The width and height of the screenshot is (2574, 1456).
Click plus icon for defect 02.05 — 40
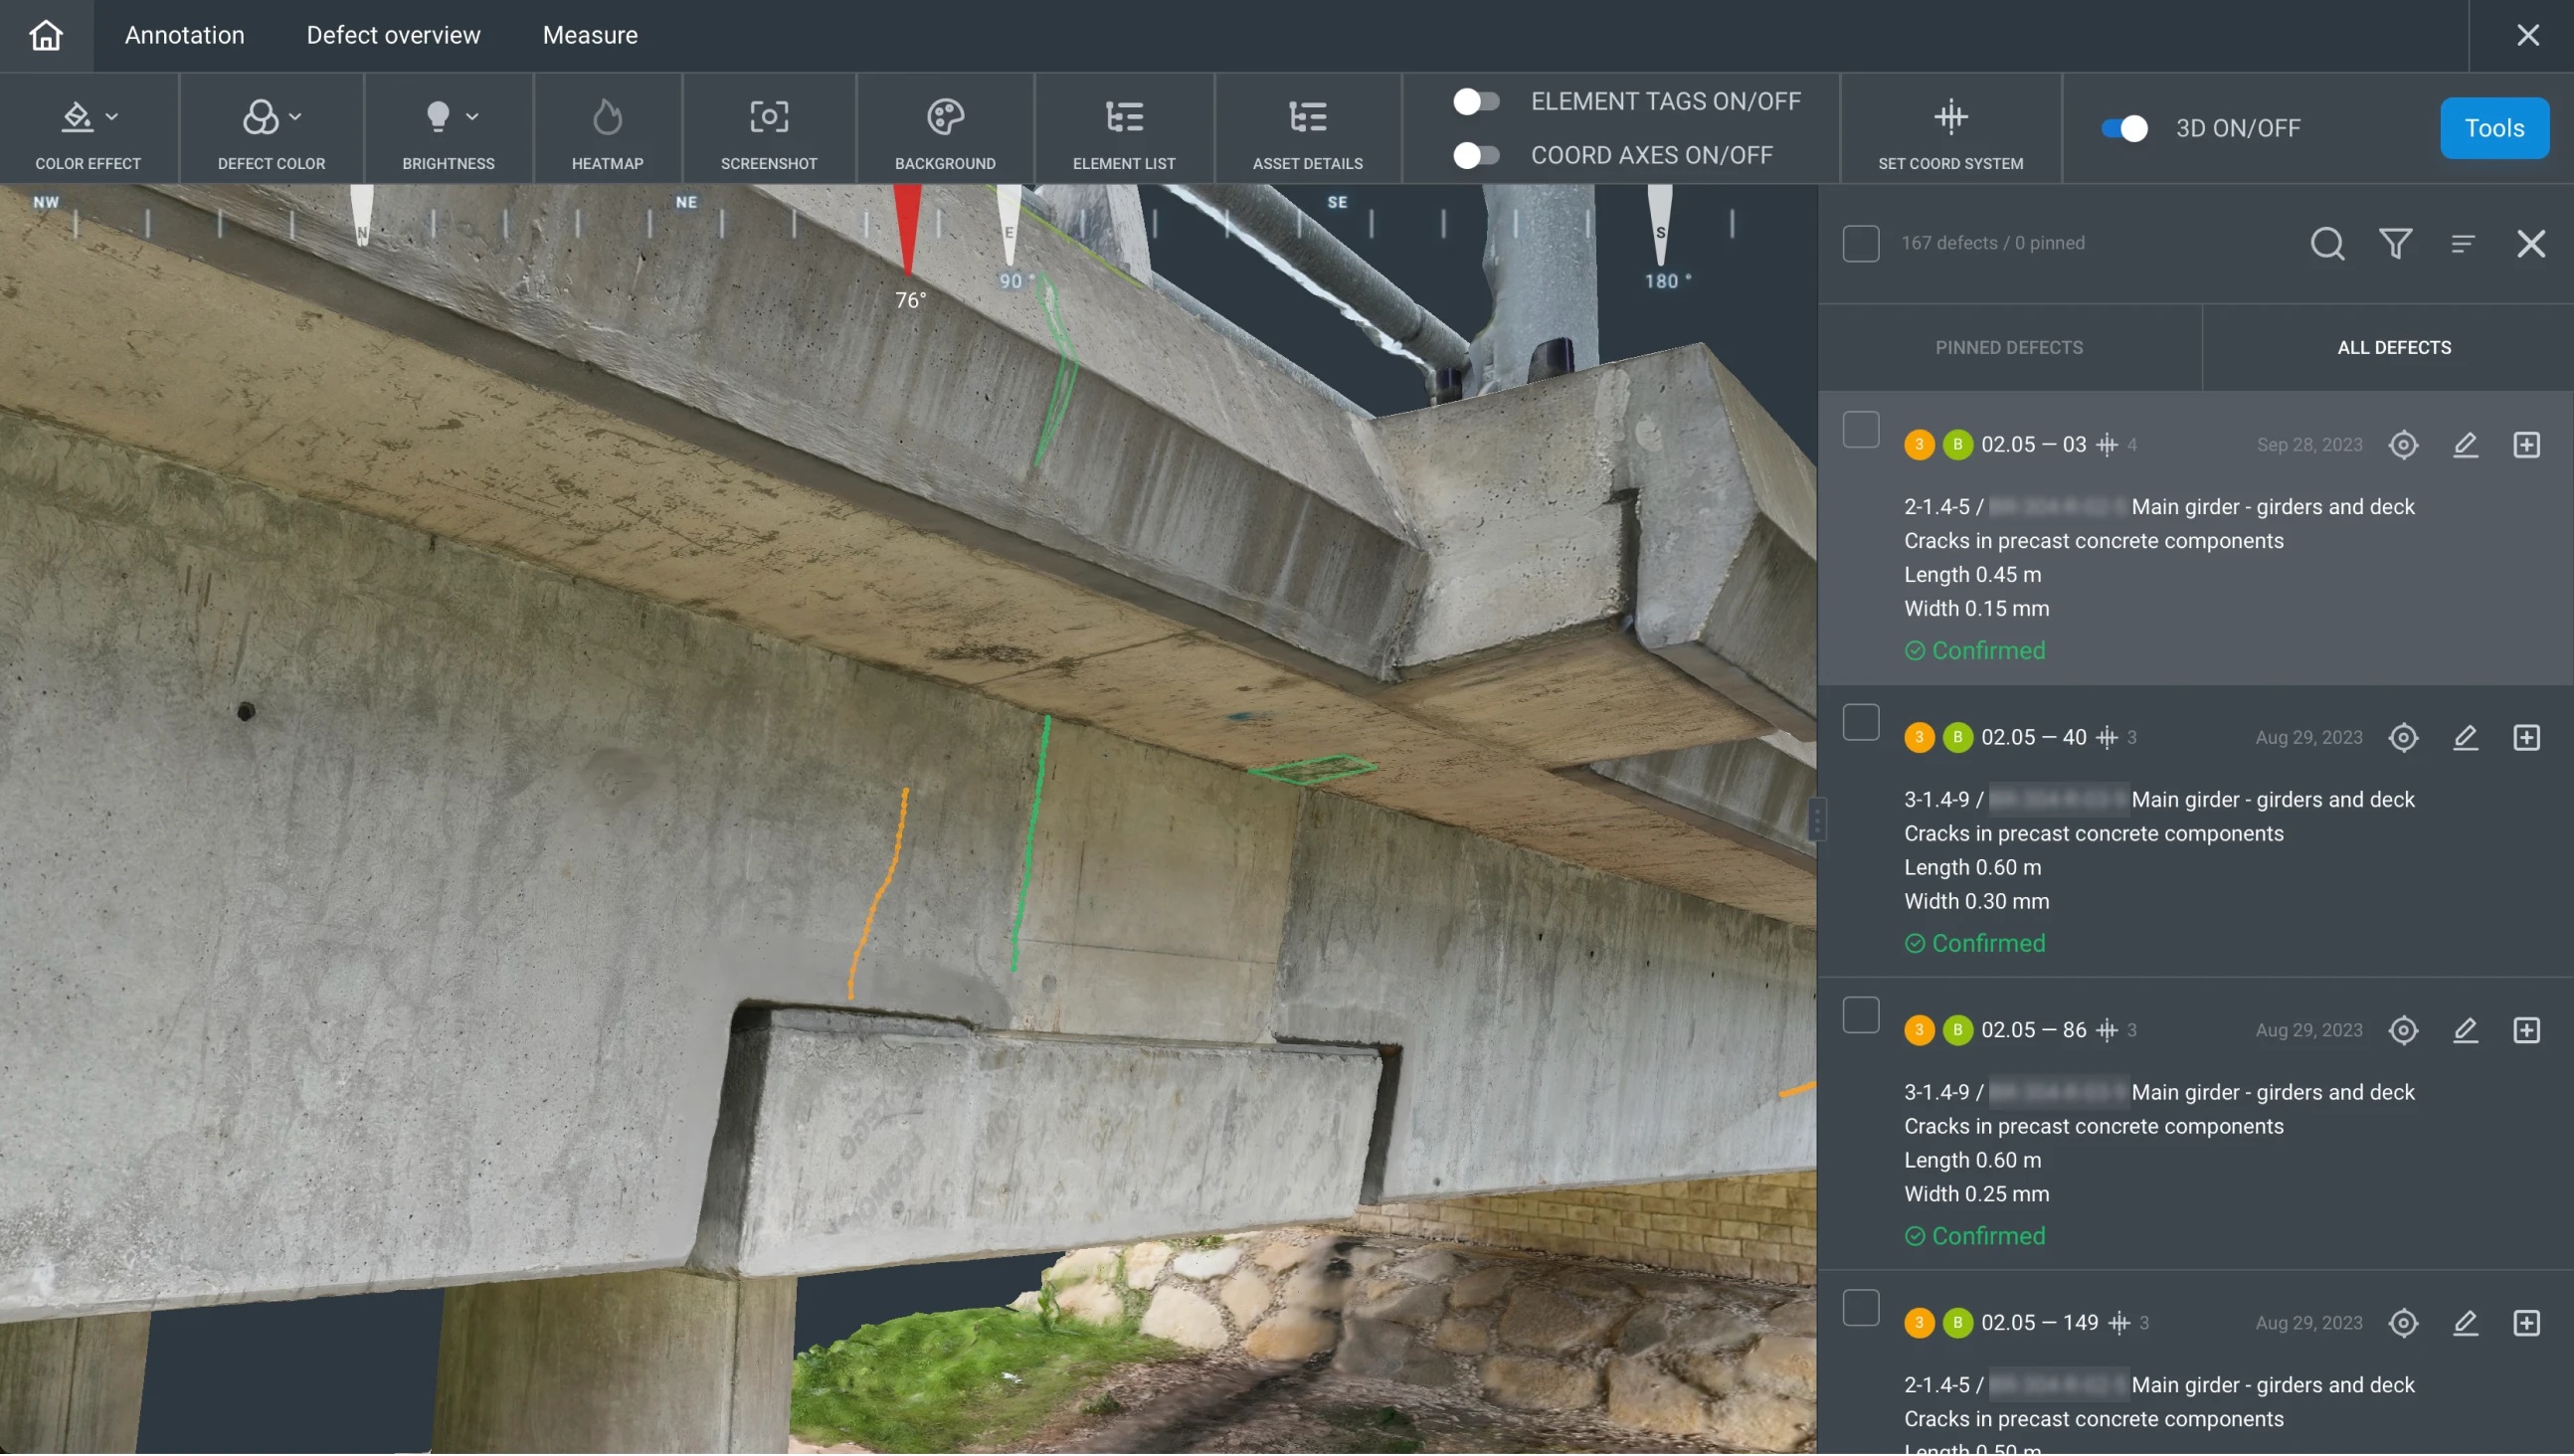tap(2526, 738)
